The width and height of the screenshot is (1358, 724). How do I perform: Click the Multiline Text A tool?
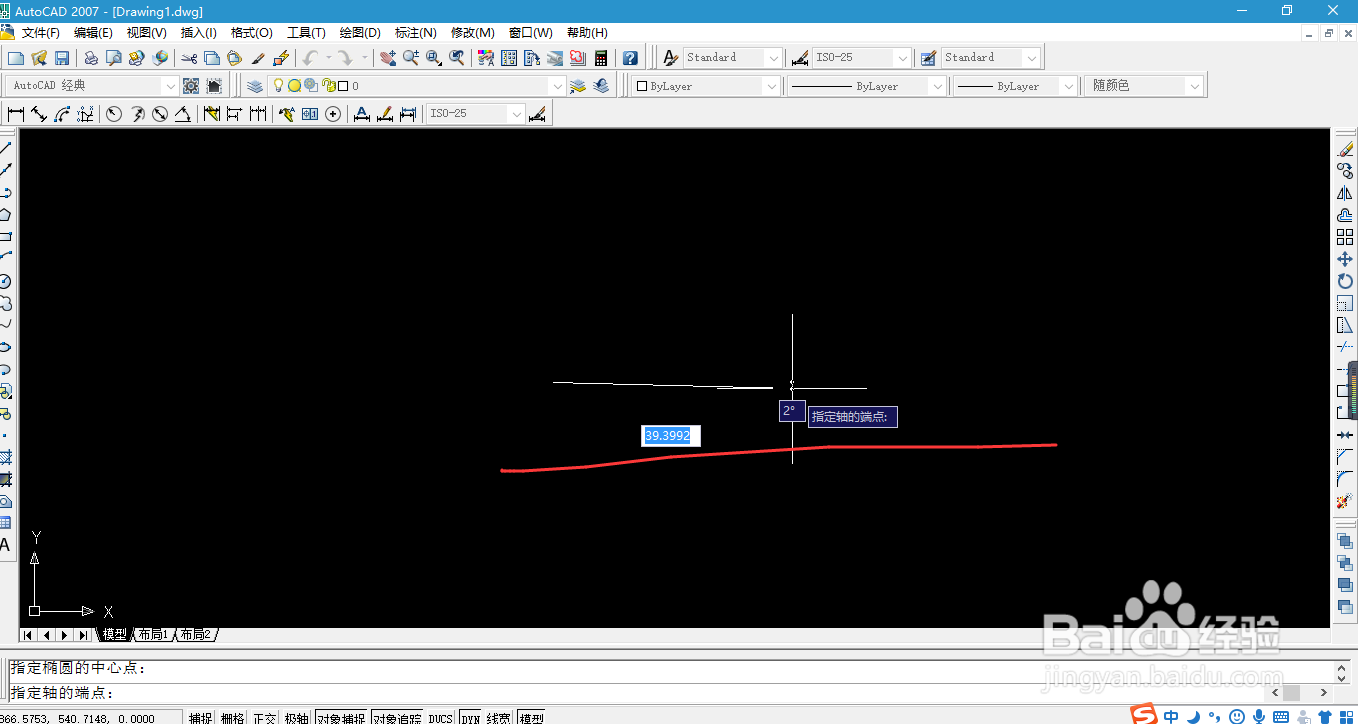tap(5, 545)
